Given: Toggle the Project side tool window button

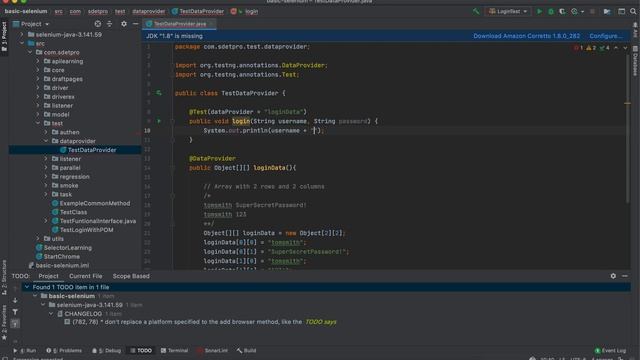Looking at the screenshot, I should click(x=4, y=36).
